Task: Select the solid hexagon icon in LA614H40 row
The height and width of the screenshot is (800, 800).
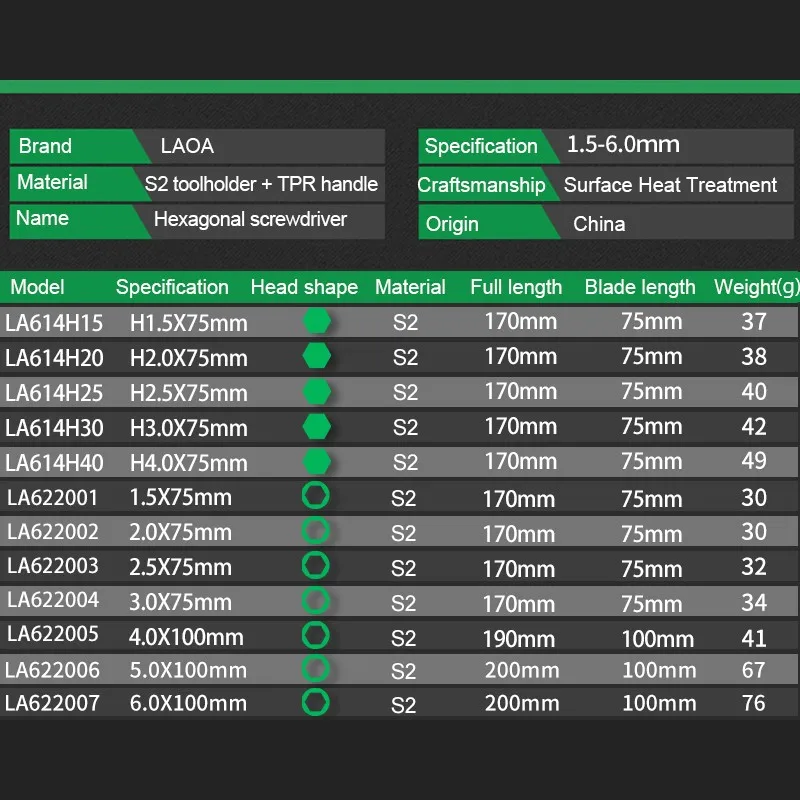Action: (x=316, y=461)
